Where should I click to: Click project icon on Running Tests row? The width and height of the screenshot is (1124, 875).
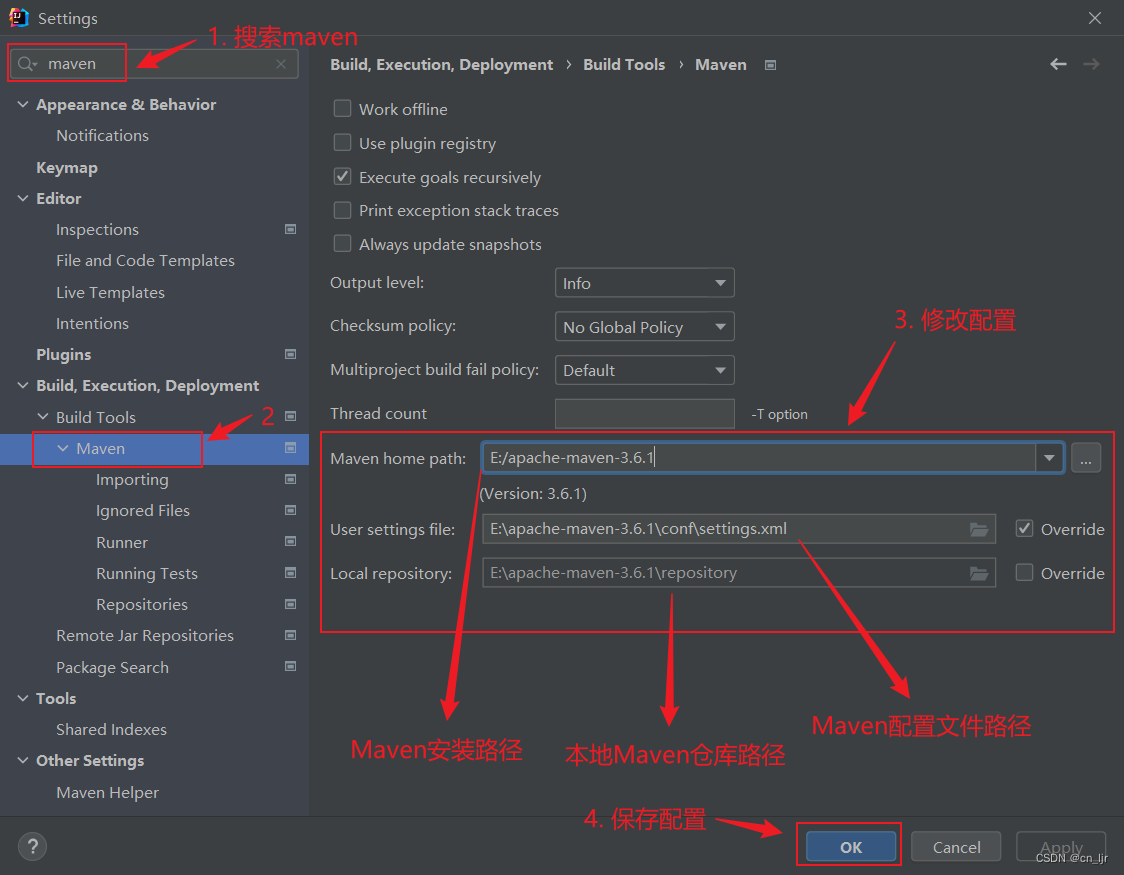[x=290, y=573]
